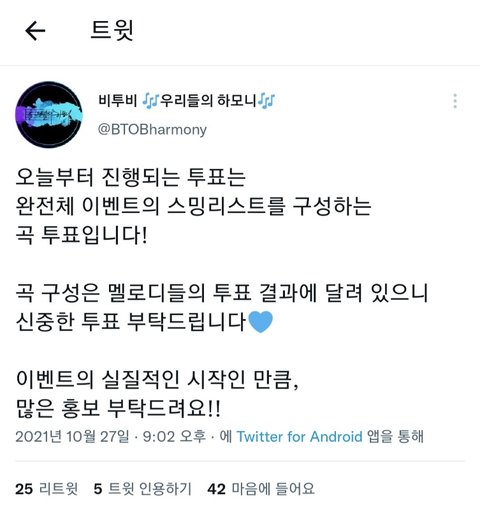Viewport: 480px width, 510px height.
Task: Click the 마음에 들어요 label next to 42
Action: [273, 489]
